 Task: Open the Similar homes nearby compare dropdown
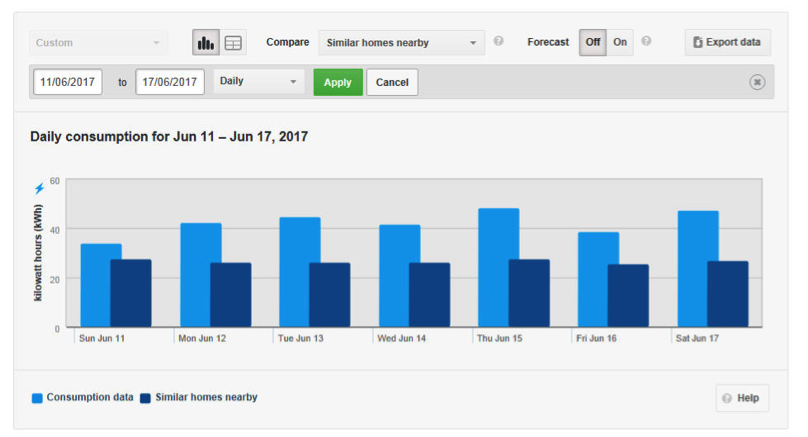click(401, 43)
